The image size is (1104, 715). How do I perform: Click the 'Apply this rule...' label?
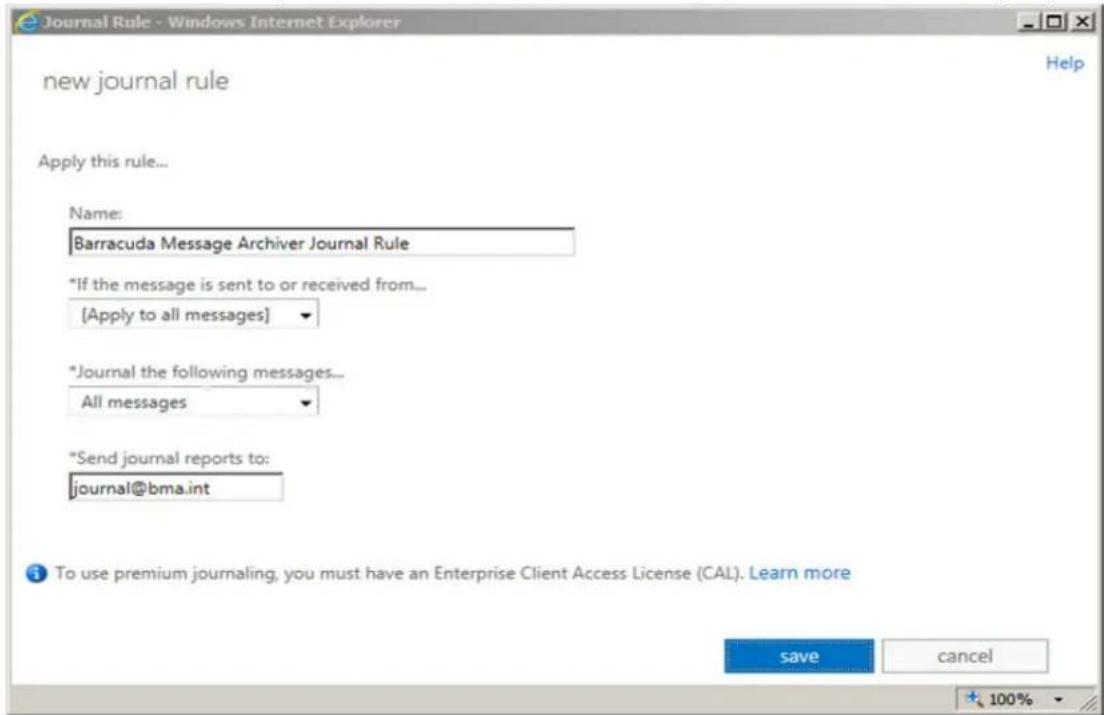pyautogui.click(x=103, y=161)
